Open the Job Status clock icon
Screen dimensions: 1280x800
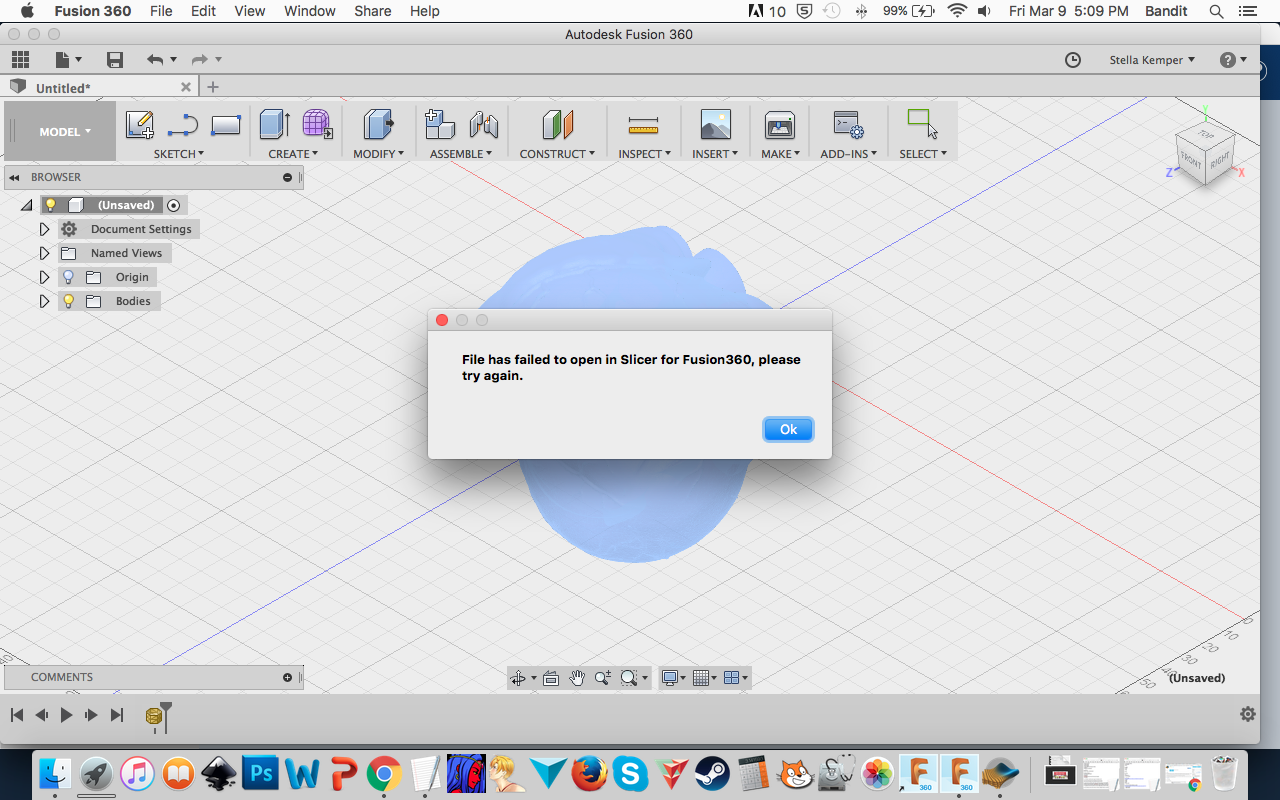[x=1073, y=60]
